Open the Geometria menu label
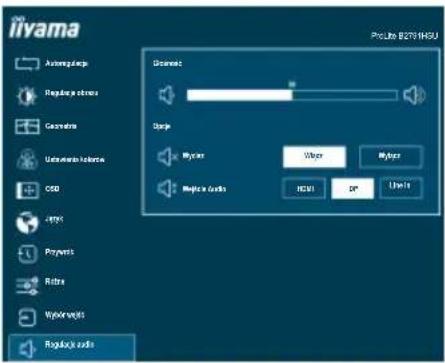The image size is (445, 363). click(61, 126)
